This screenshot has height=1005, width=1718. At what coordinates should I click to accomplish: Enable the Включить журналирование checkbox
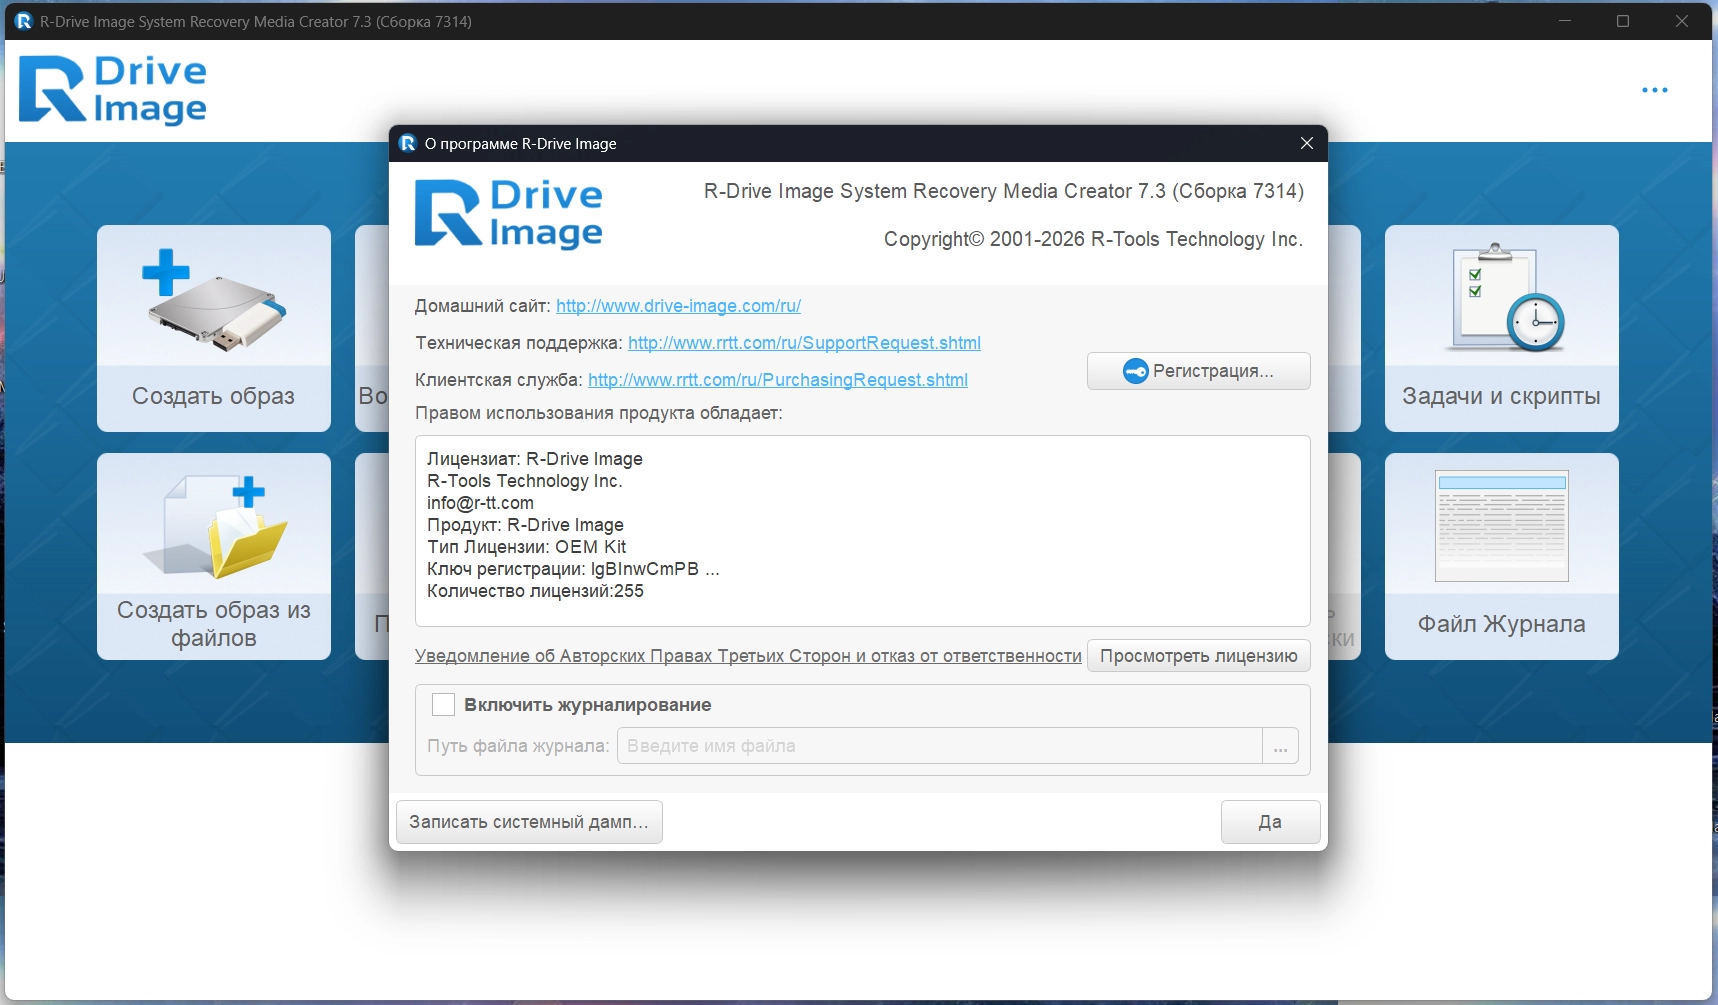click(443, 705)
